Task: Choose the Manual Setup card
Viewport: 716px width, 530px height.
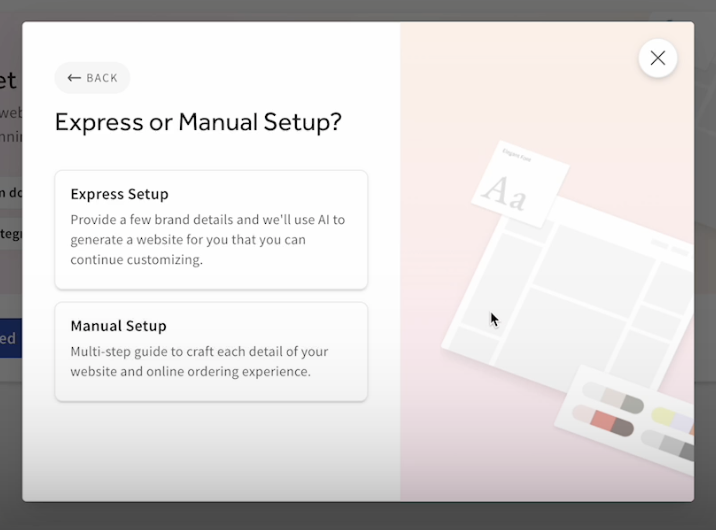Action: point(211,352)
